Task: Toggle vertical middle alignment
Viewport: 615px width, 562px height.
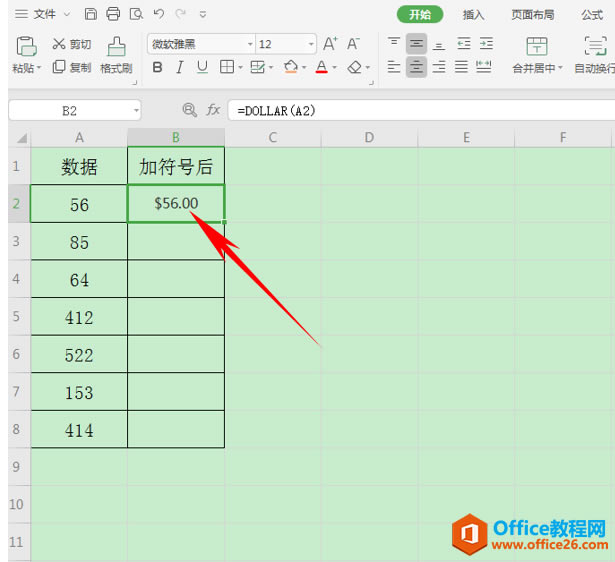Action: pos(416,44)
